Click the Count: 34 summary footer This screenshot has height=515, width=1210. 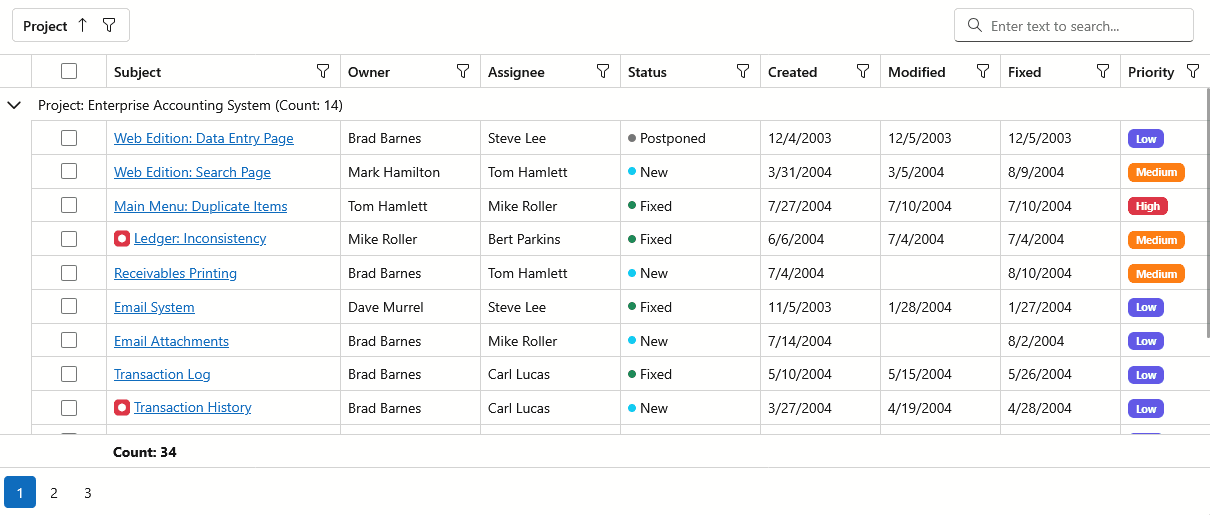pyautogui.click(x=145, y=452)
